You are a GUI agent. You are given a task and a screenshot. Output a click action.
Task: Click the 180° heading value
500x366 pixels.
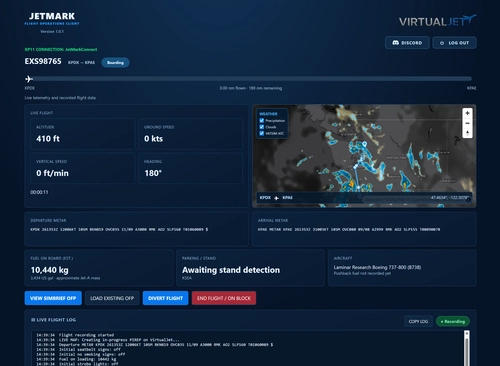tap(153, 173)
